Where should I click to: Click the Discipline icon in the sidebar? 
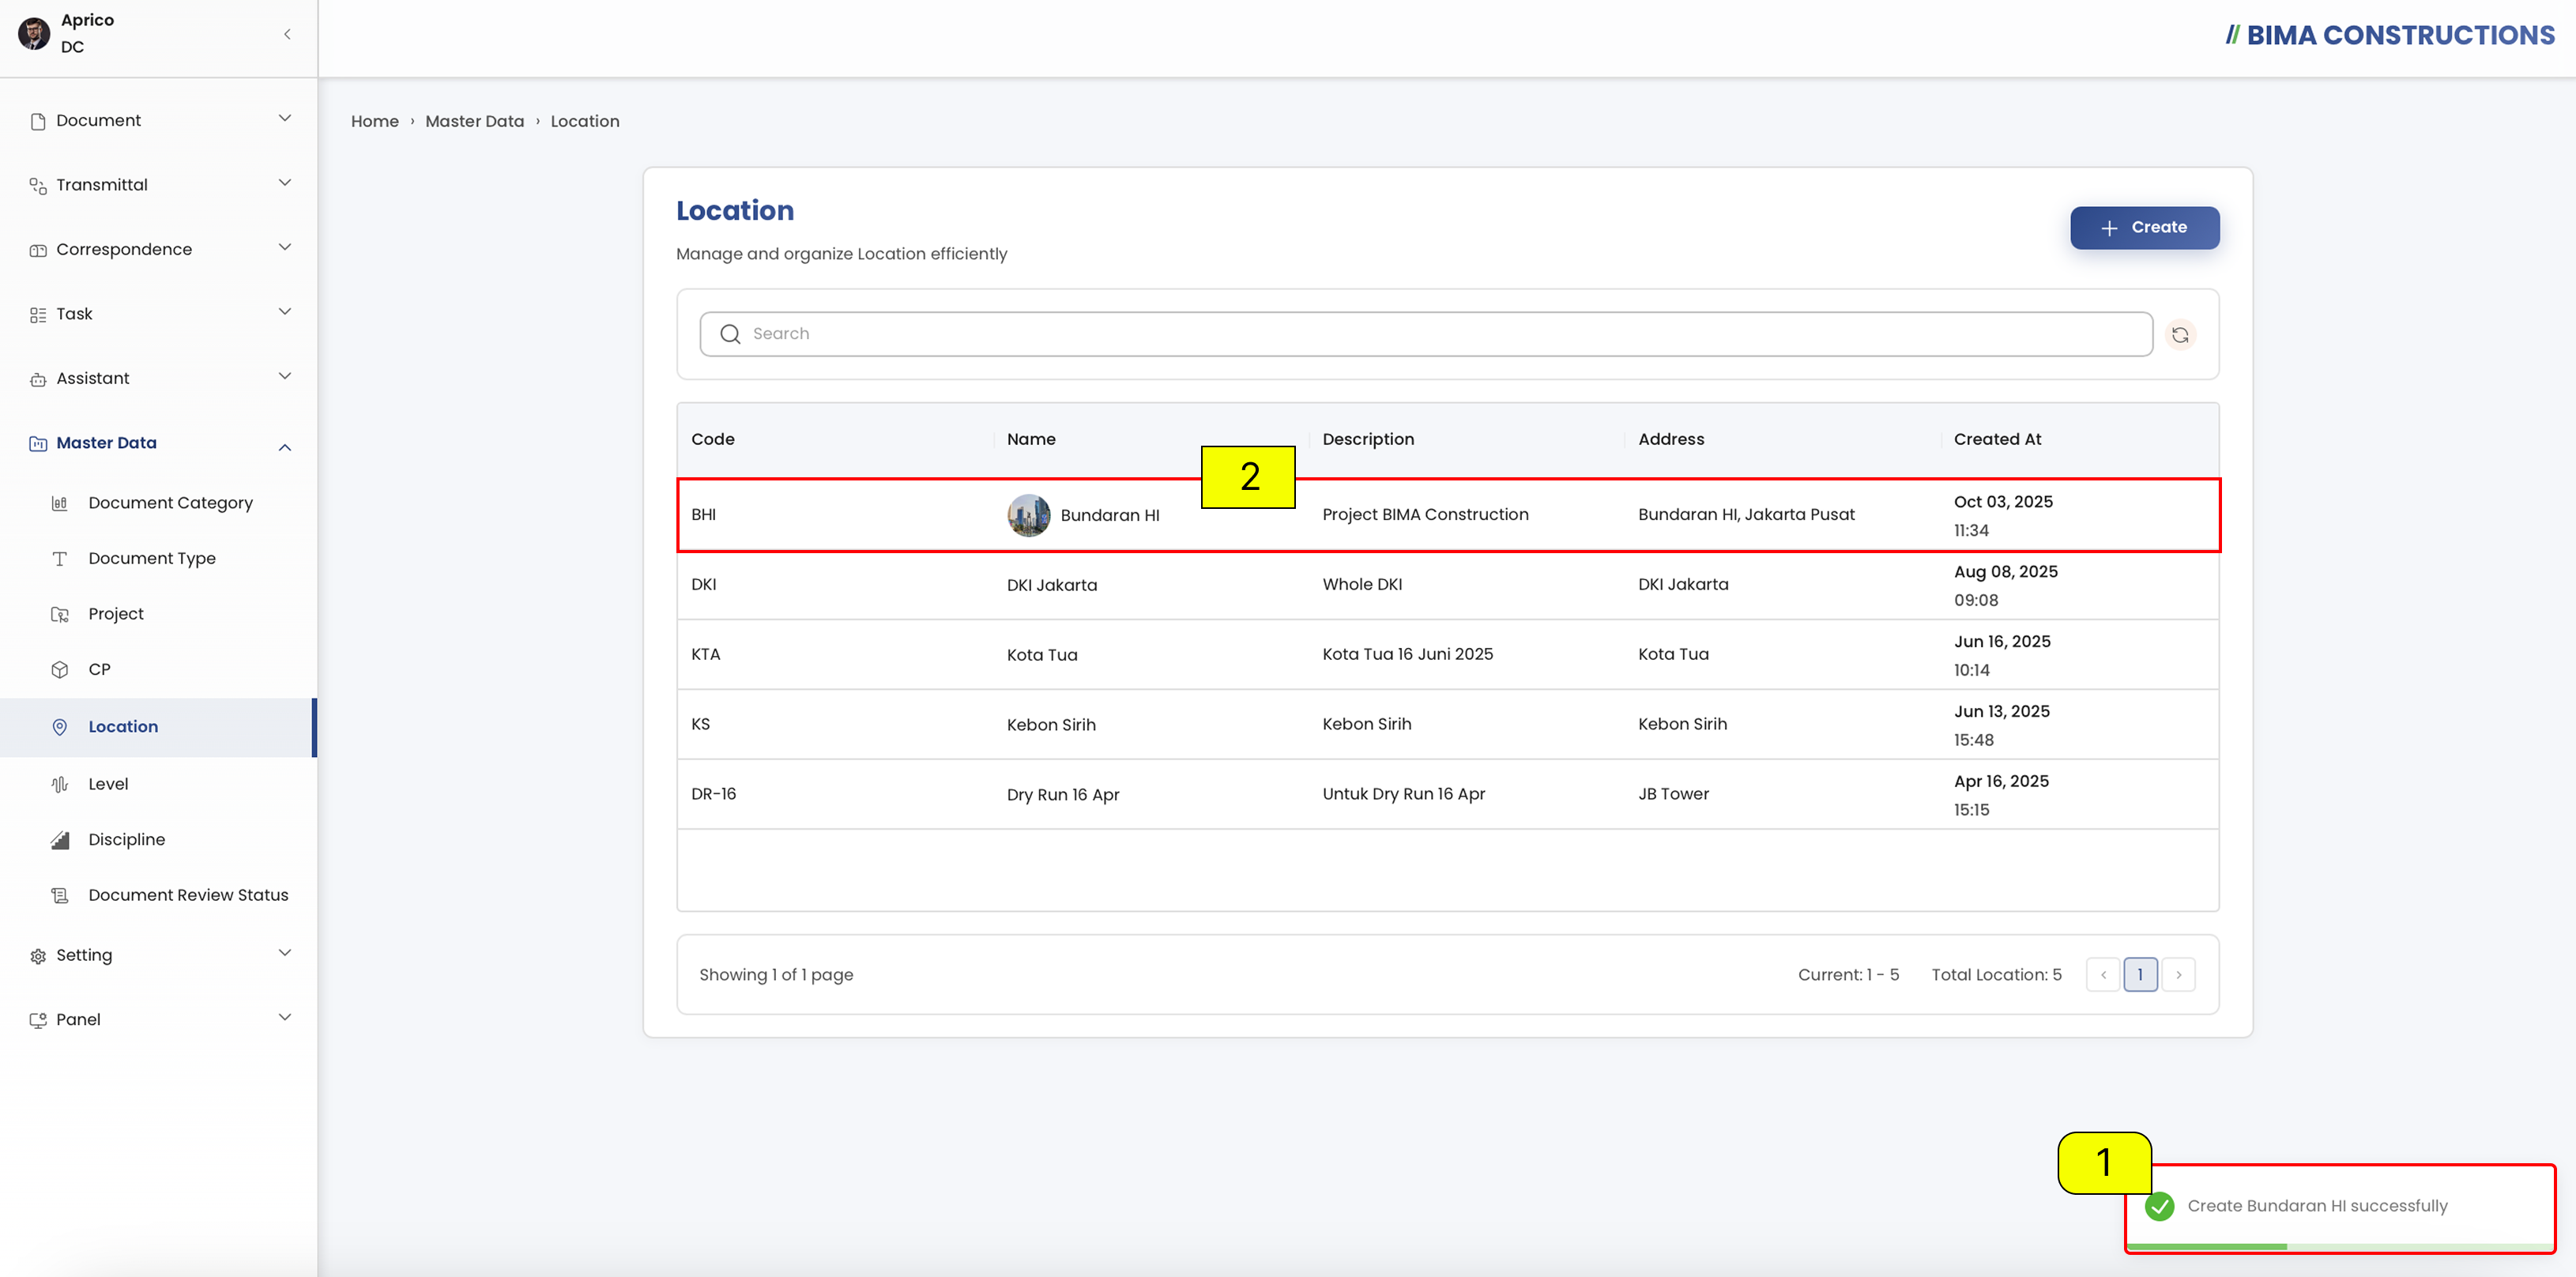pyautogui.click(x=60, y=840)
